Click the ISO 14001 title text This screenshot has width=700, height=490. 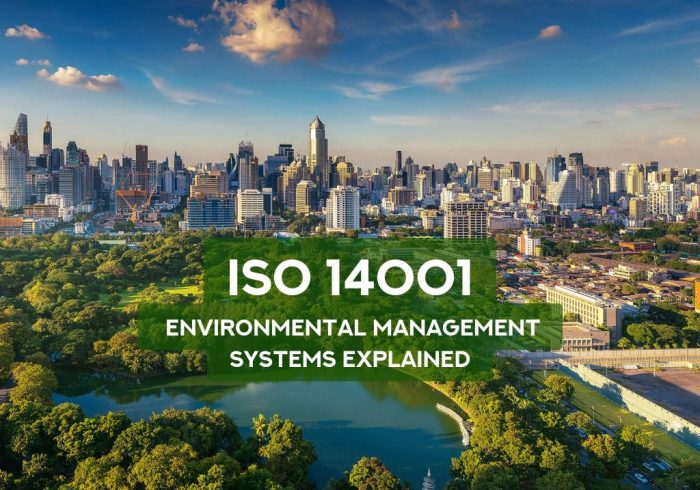(349, 279)
